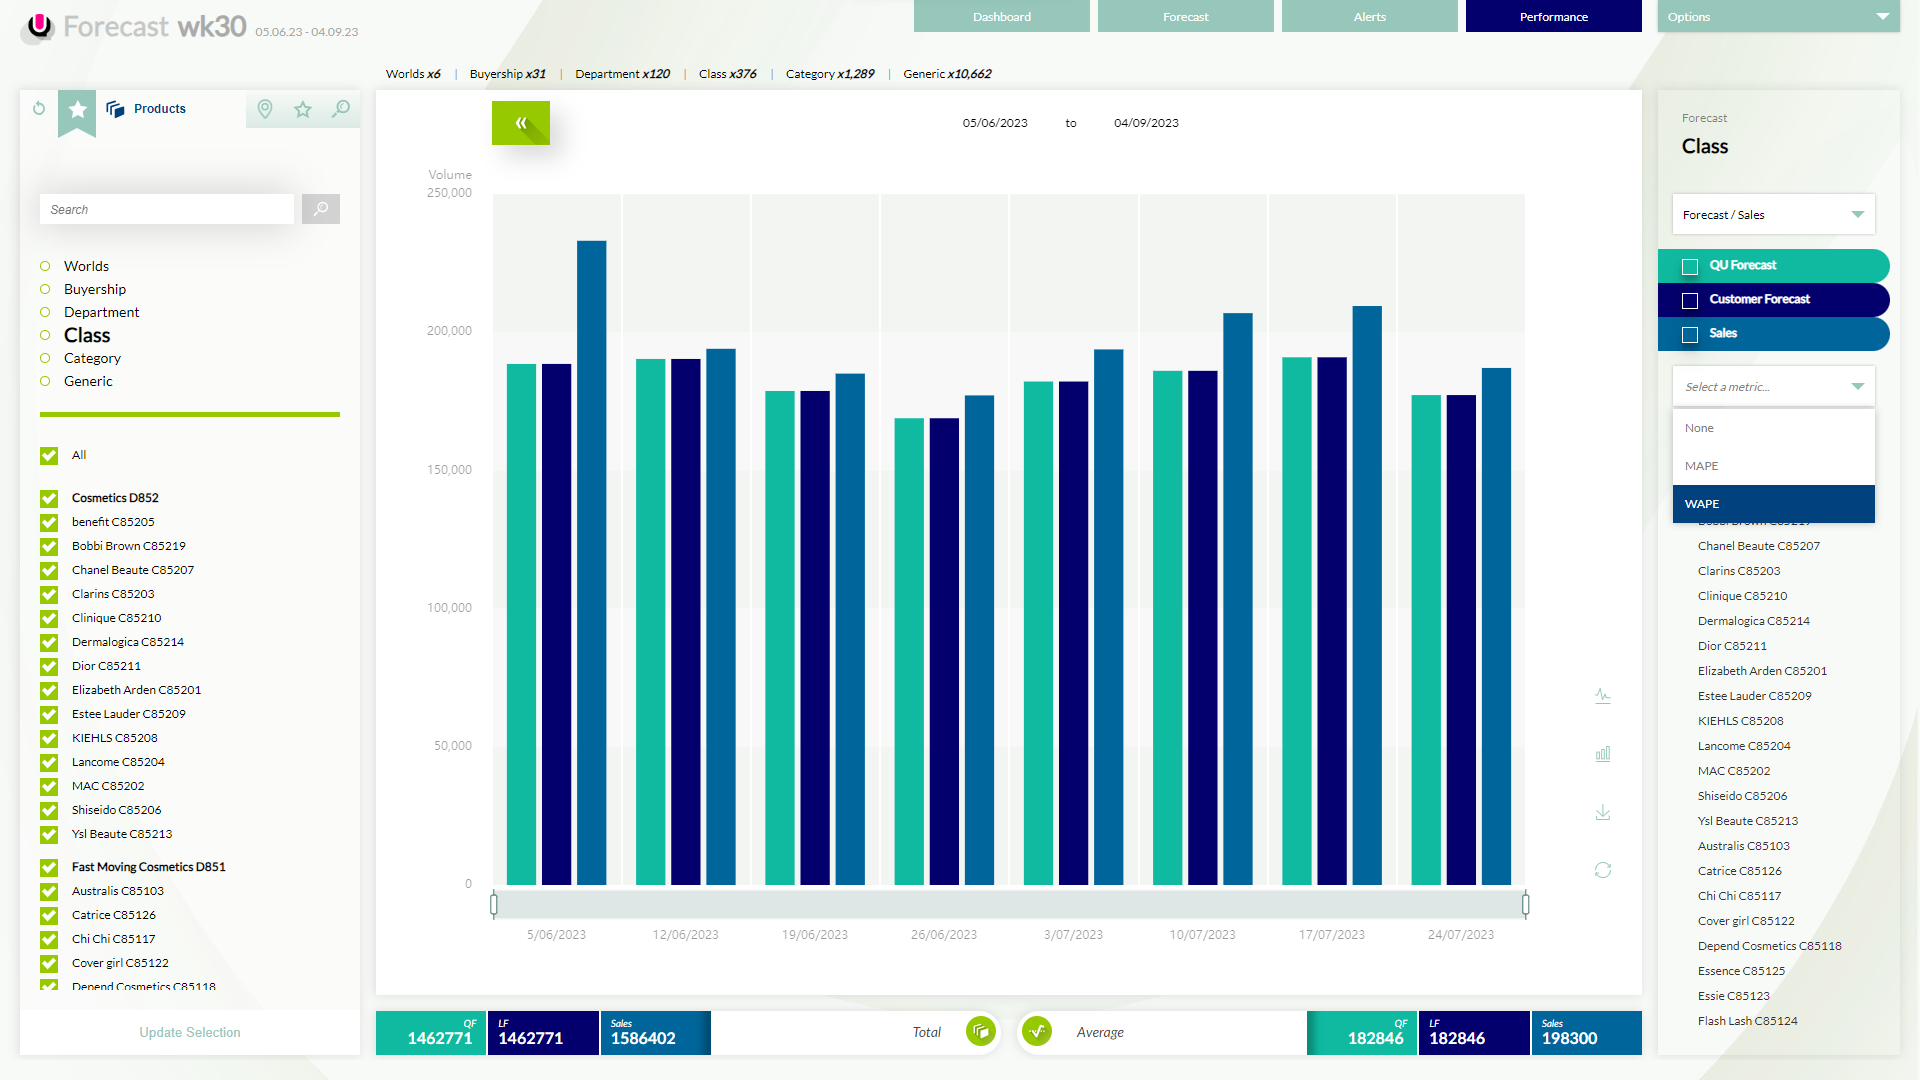Click the chart refresh icon

tap(1602, 870)
